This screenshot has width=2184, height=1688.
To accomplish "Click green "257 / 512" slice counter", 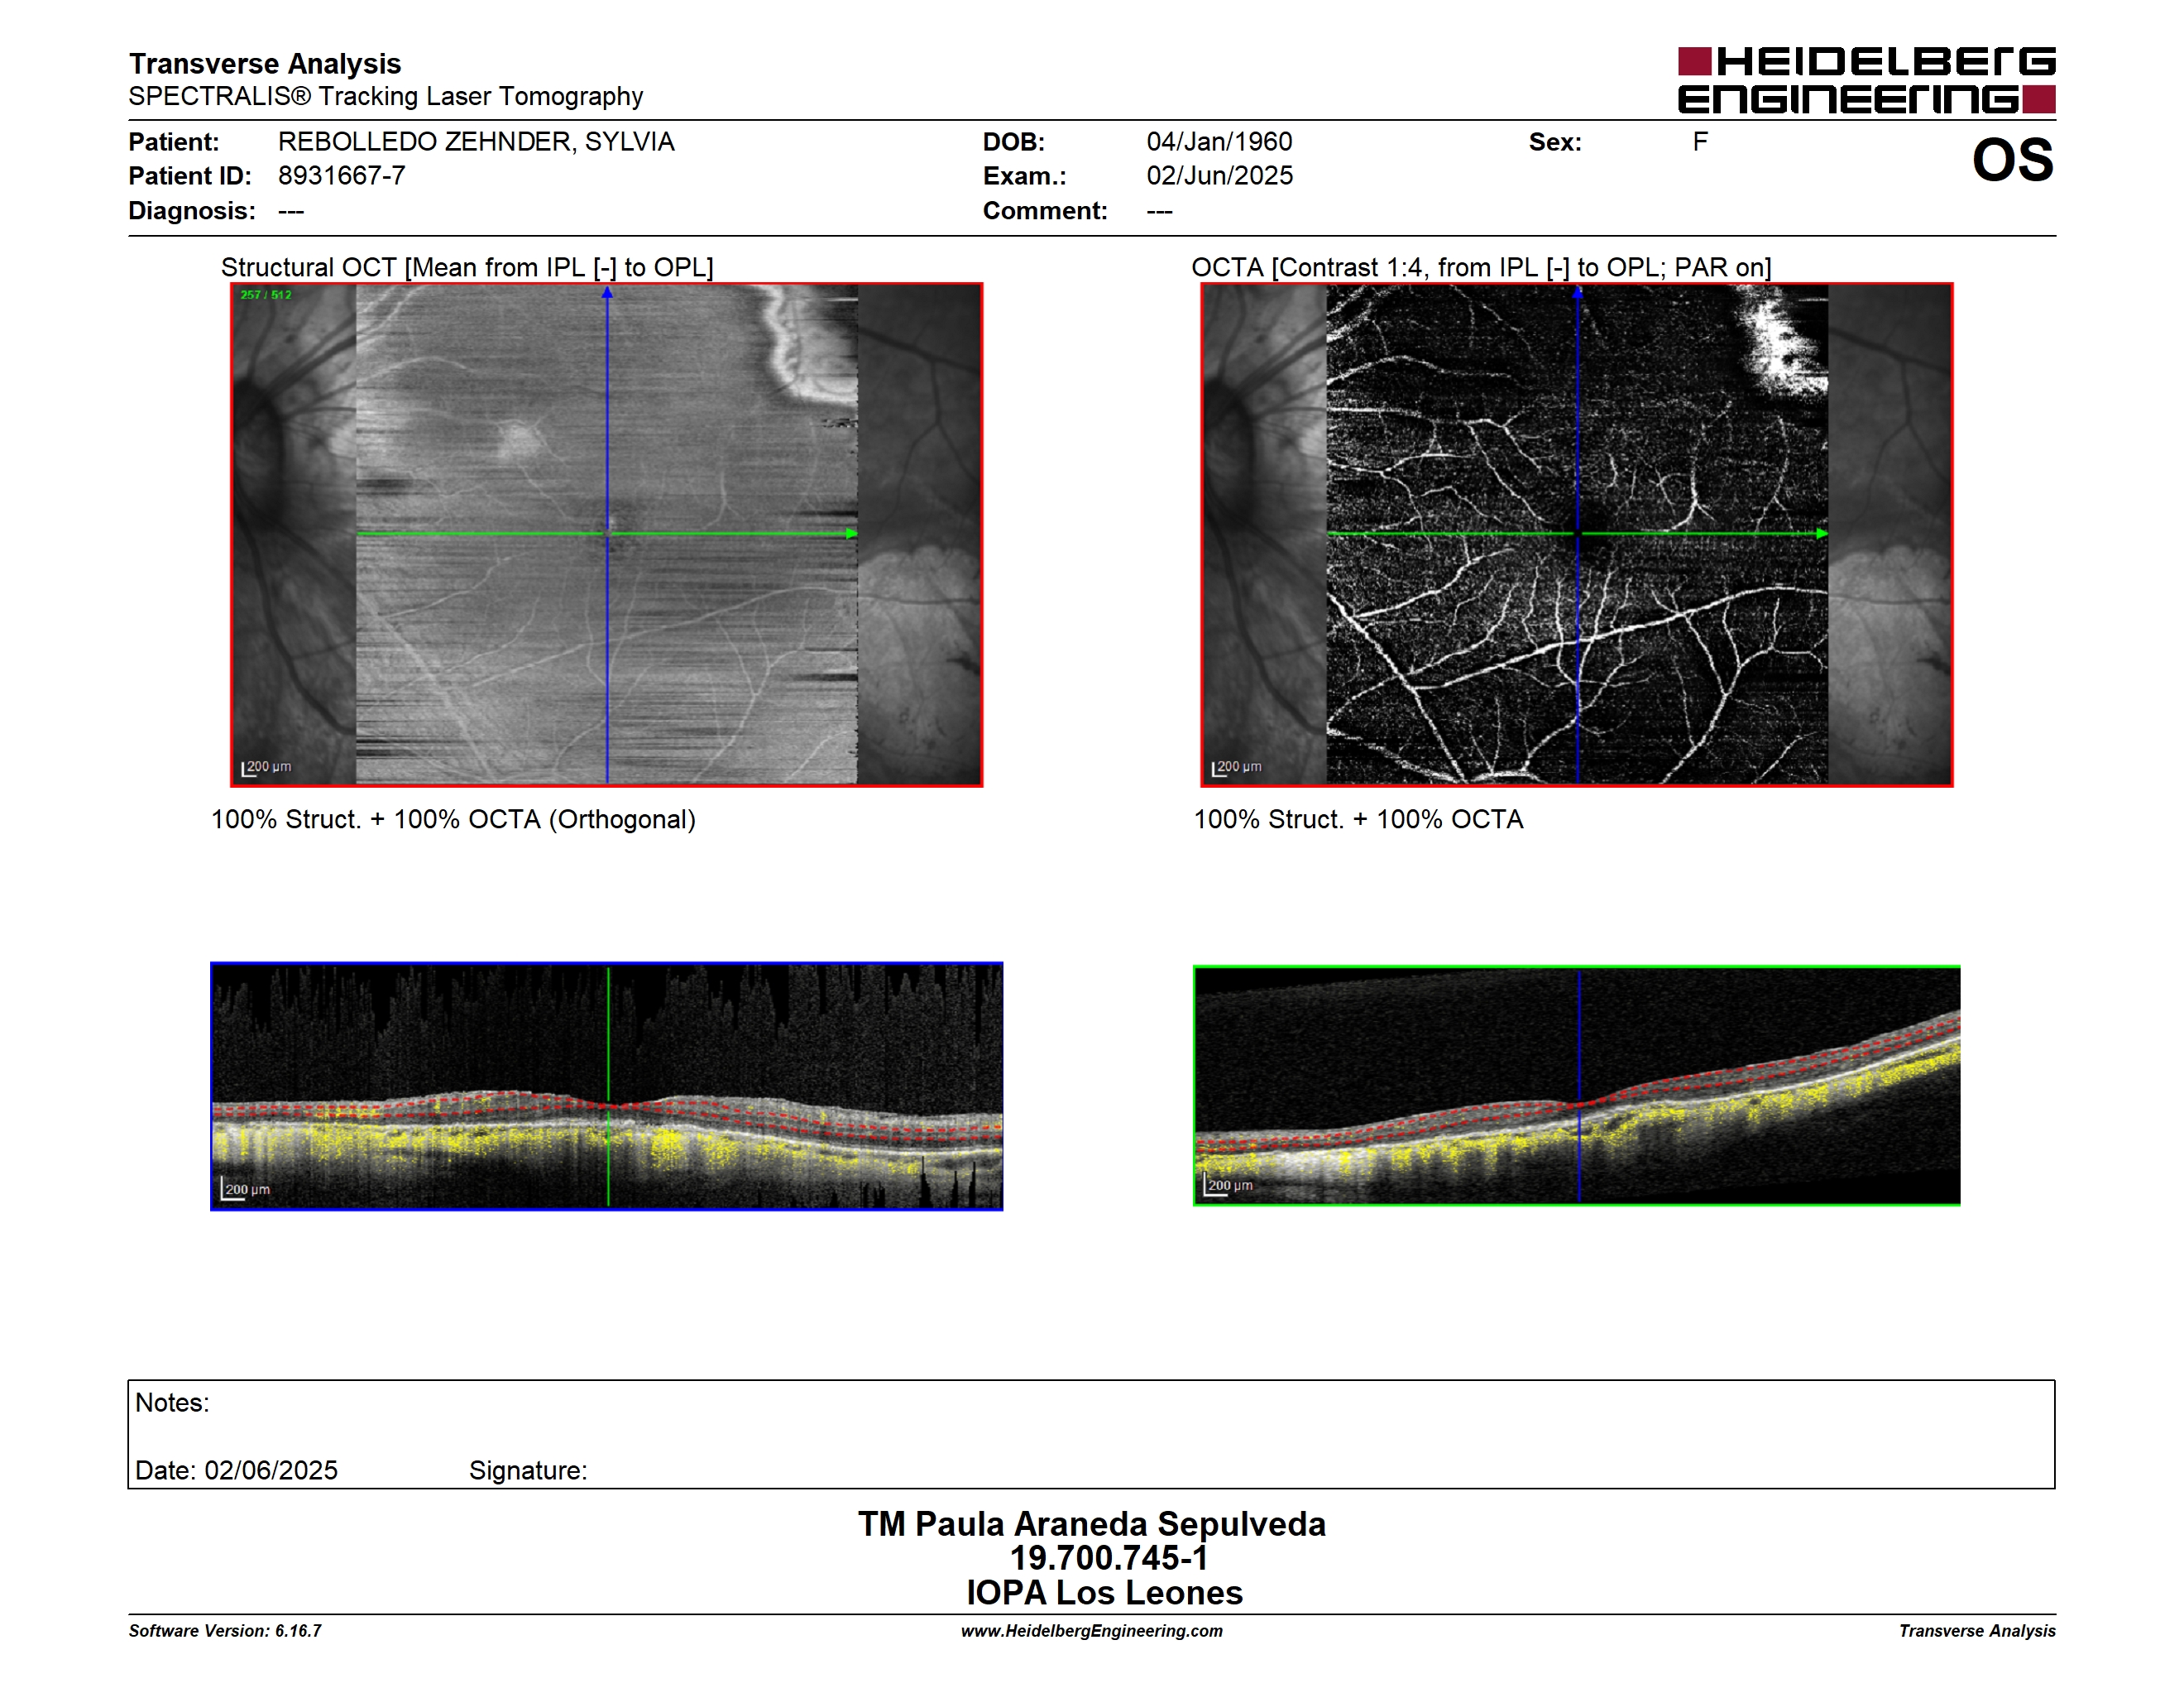I will (266, 295).
